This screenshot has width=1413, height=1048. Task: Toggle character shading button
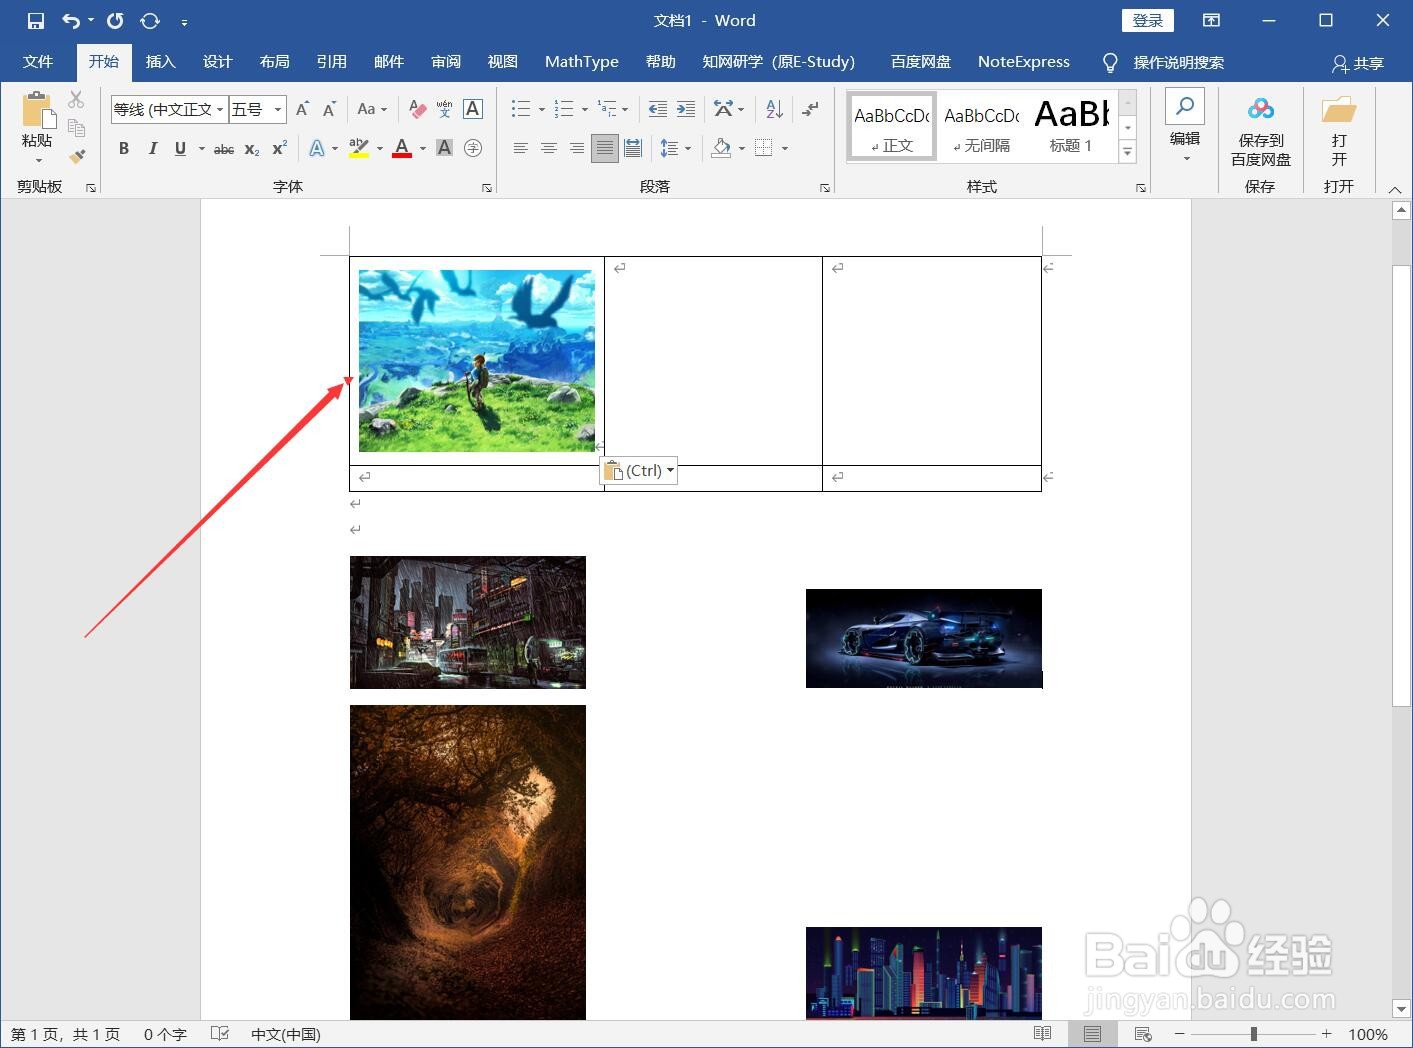[445, 148]
